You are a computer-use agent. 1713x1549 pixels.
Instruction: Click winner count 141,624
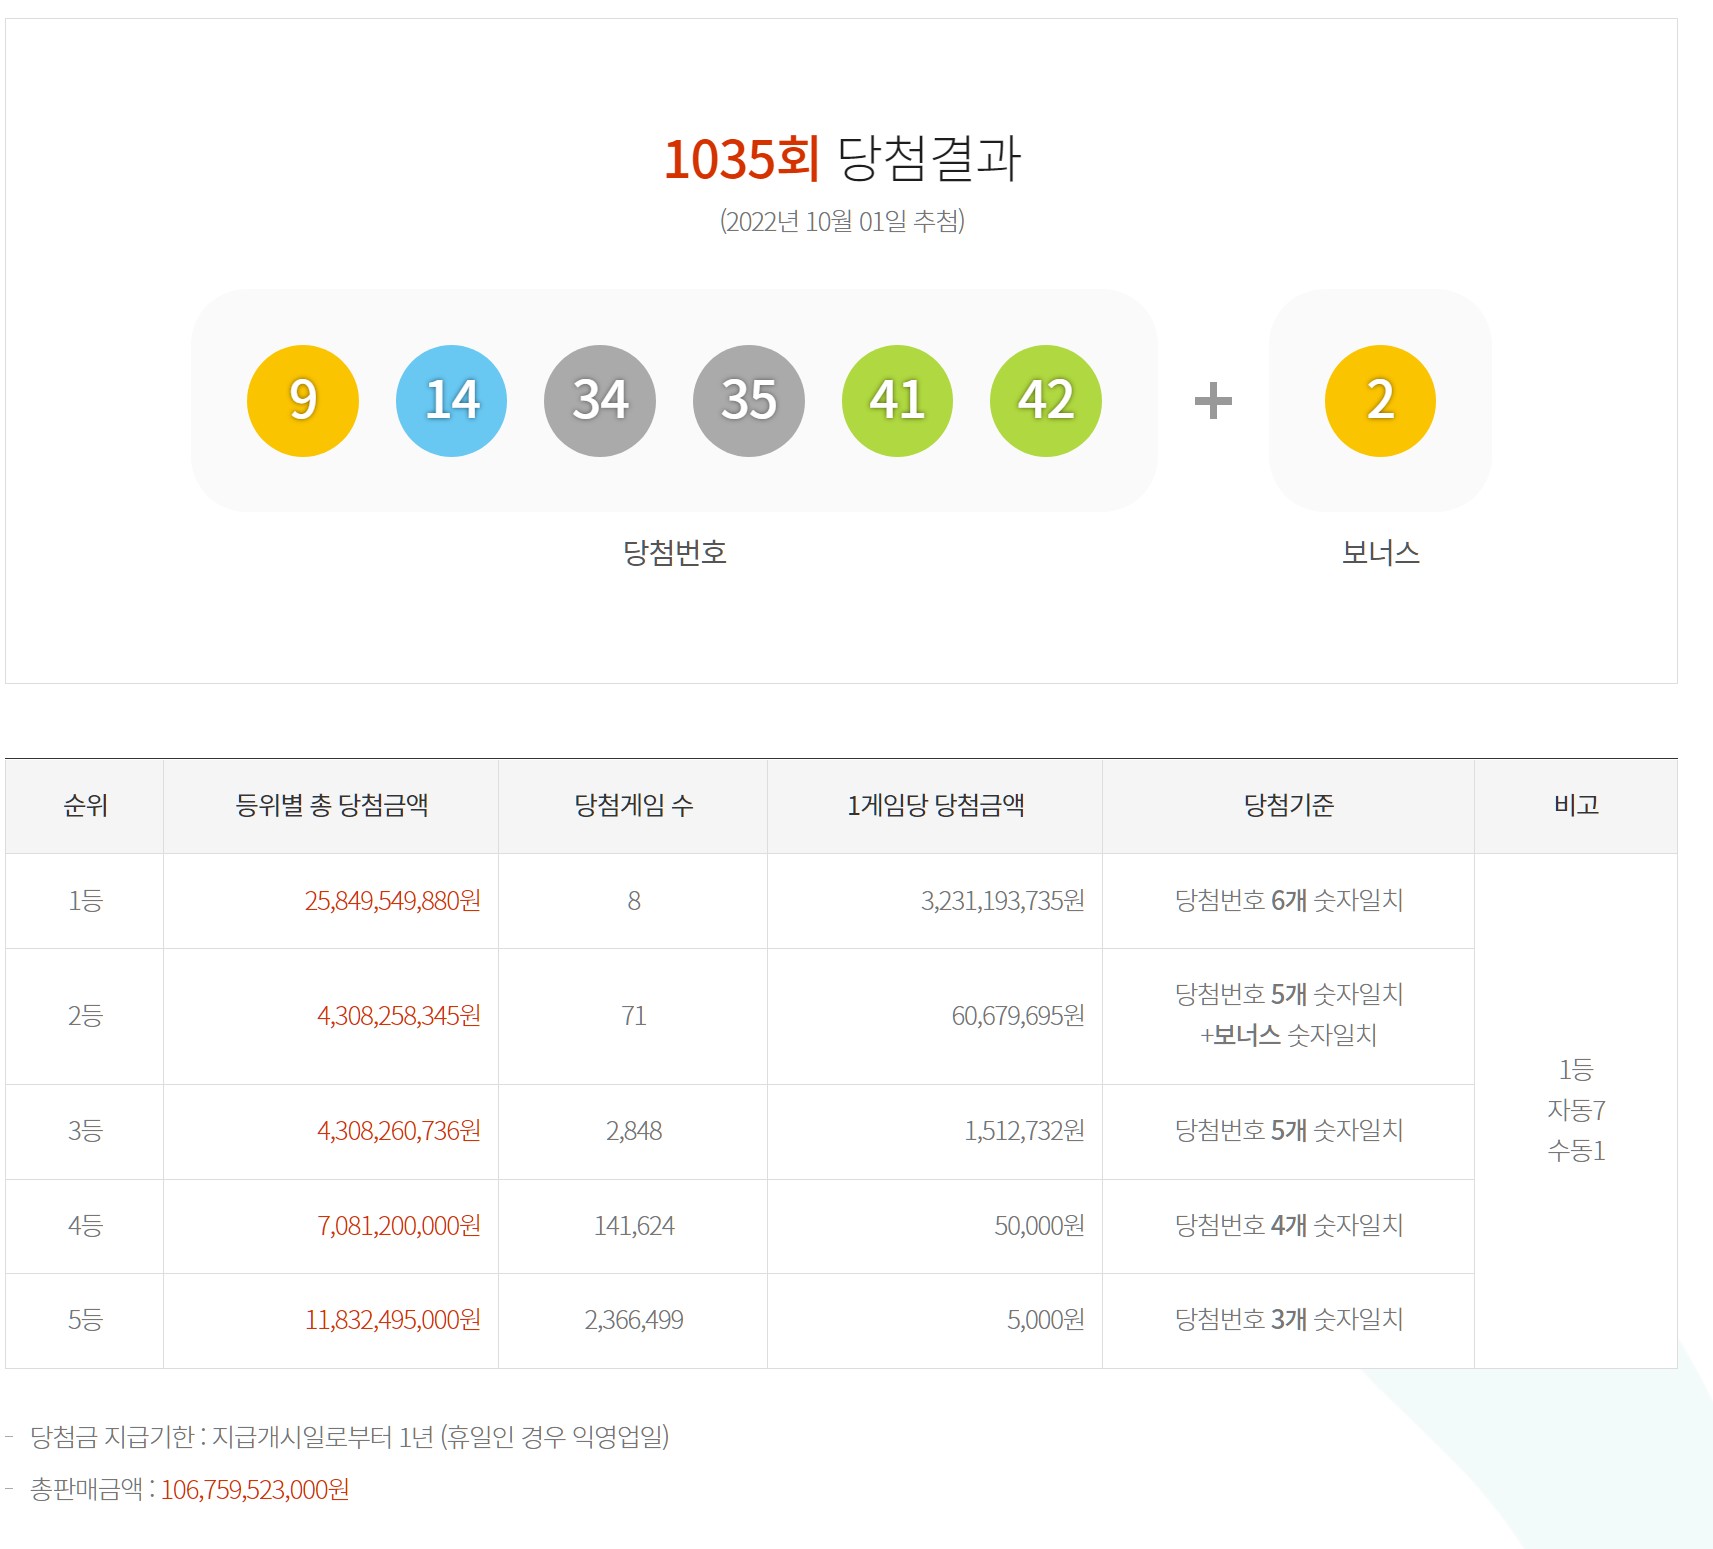pos(634,1226)
